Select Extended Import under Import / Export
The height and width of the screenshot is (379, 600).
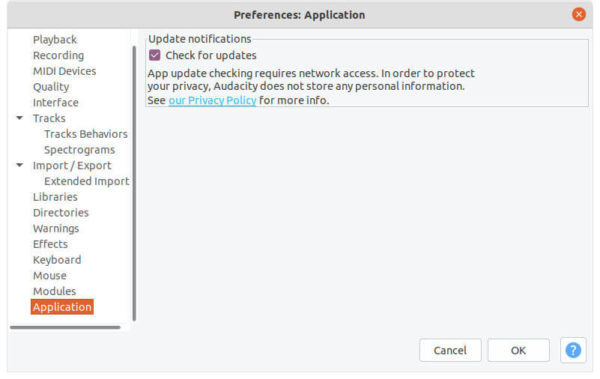[86, 181]
